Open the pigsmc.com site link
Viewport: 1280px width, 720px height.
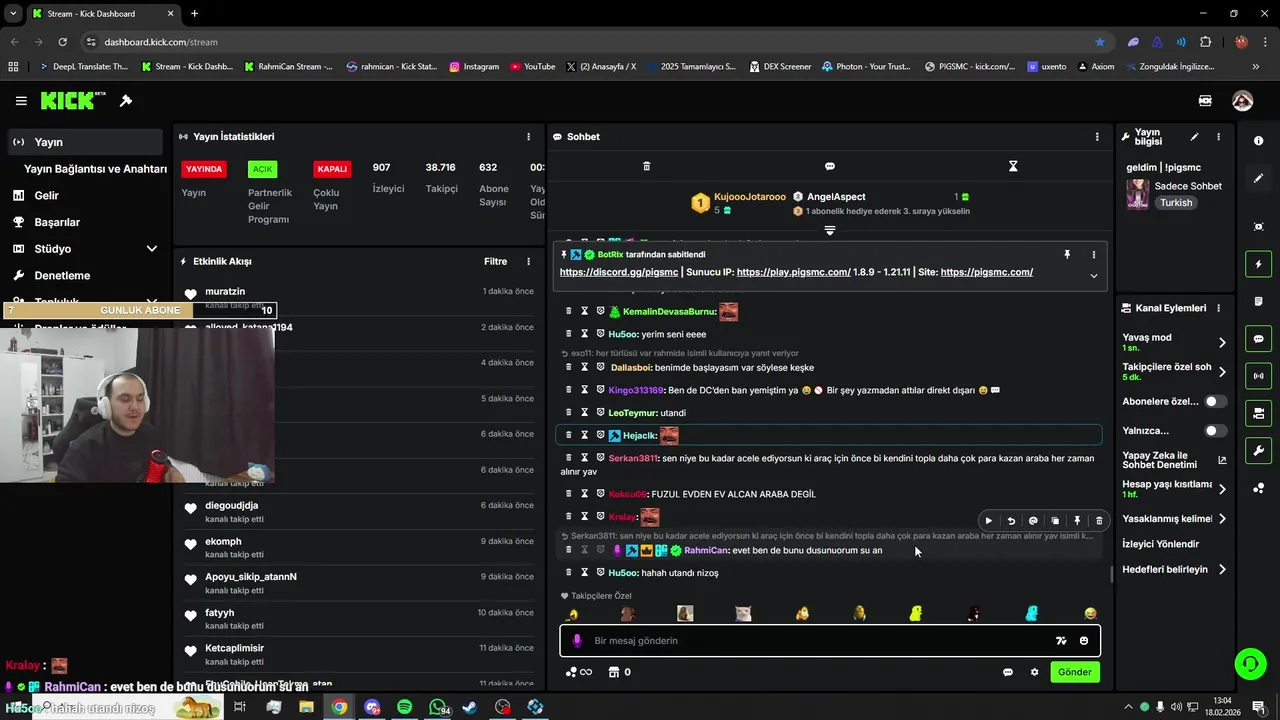(987, 272)
